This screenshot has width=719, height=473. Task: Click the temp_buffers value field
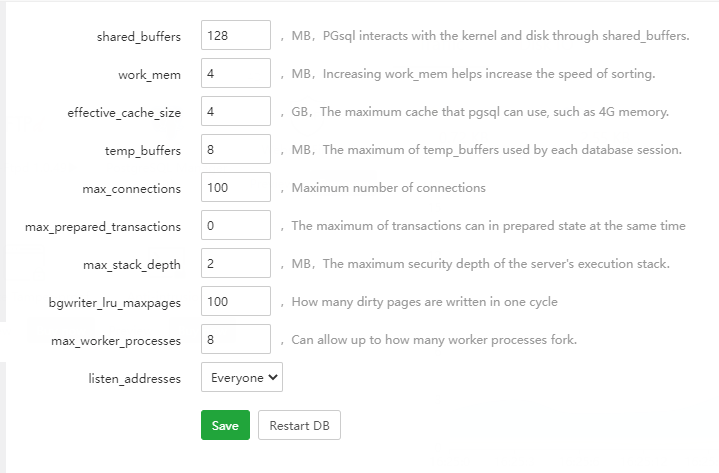coord(236,150)
